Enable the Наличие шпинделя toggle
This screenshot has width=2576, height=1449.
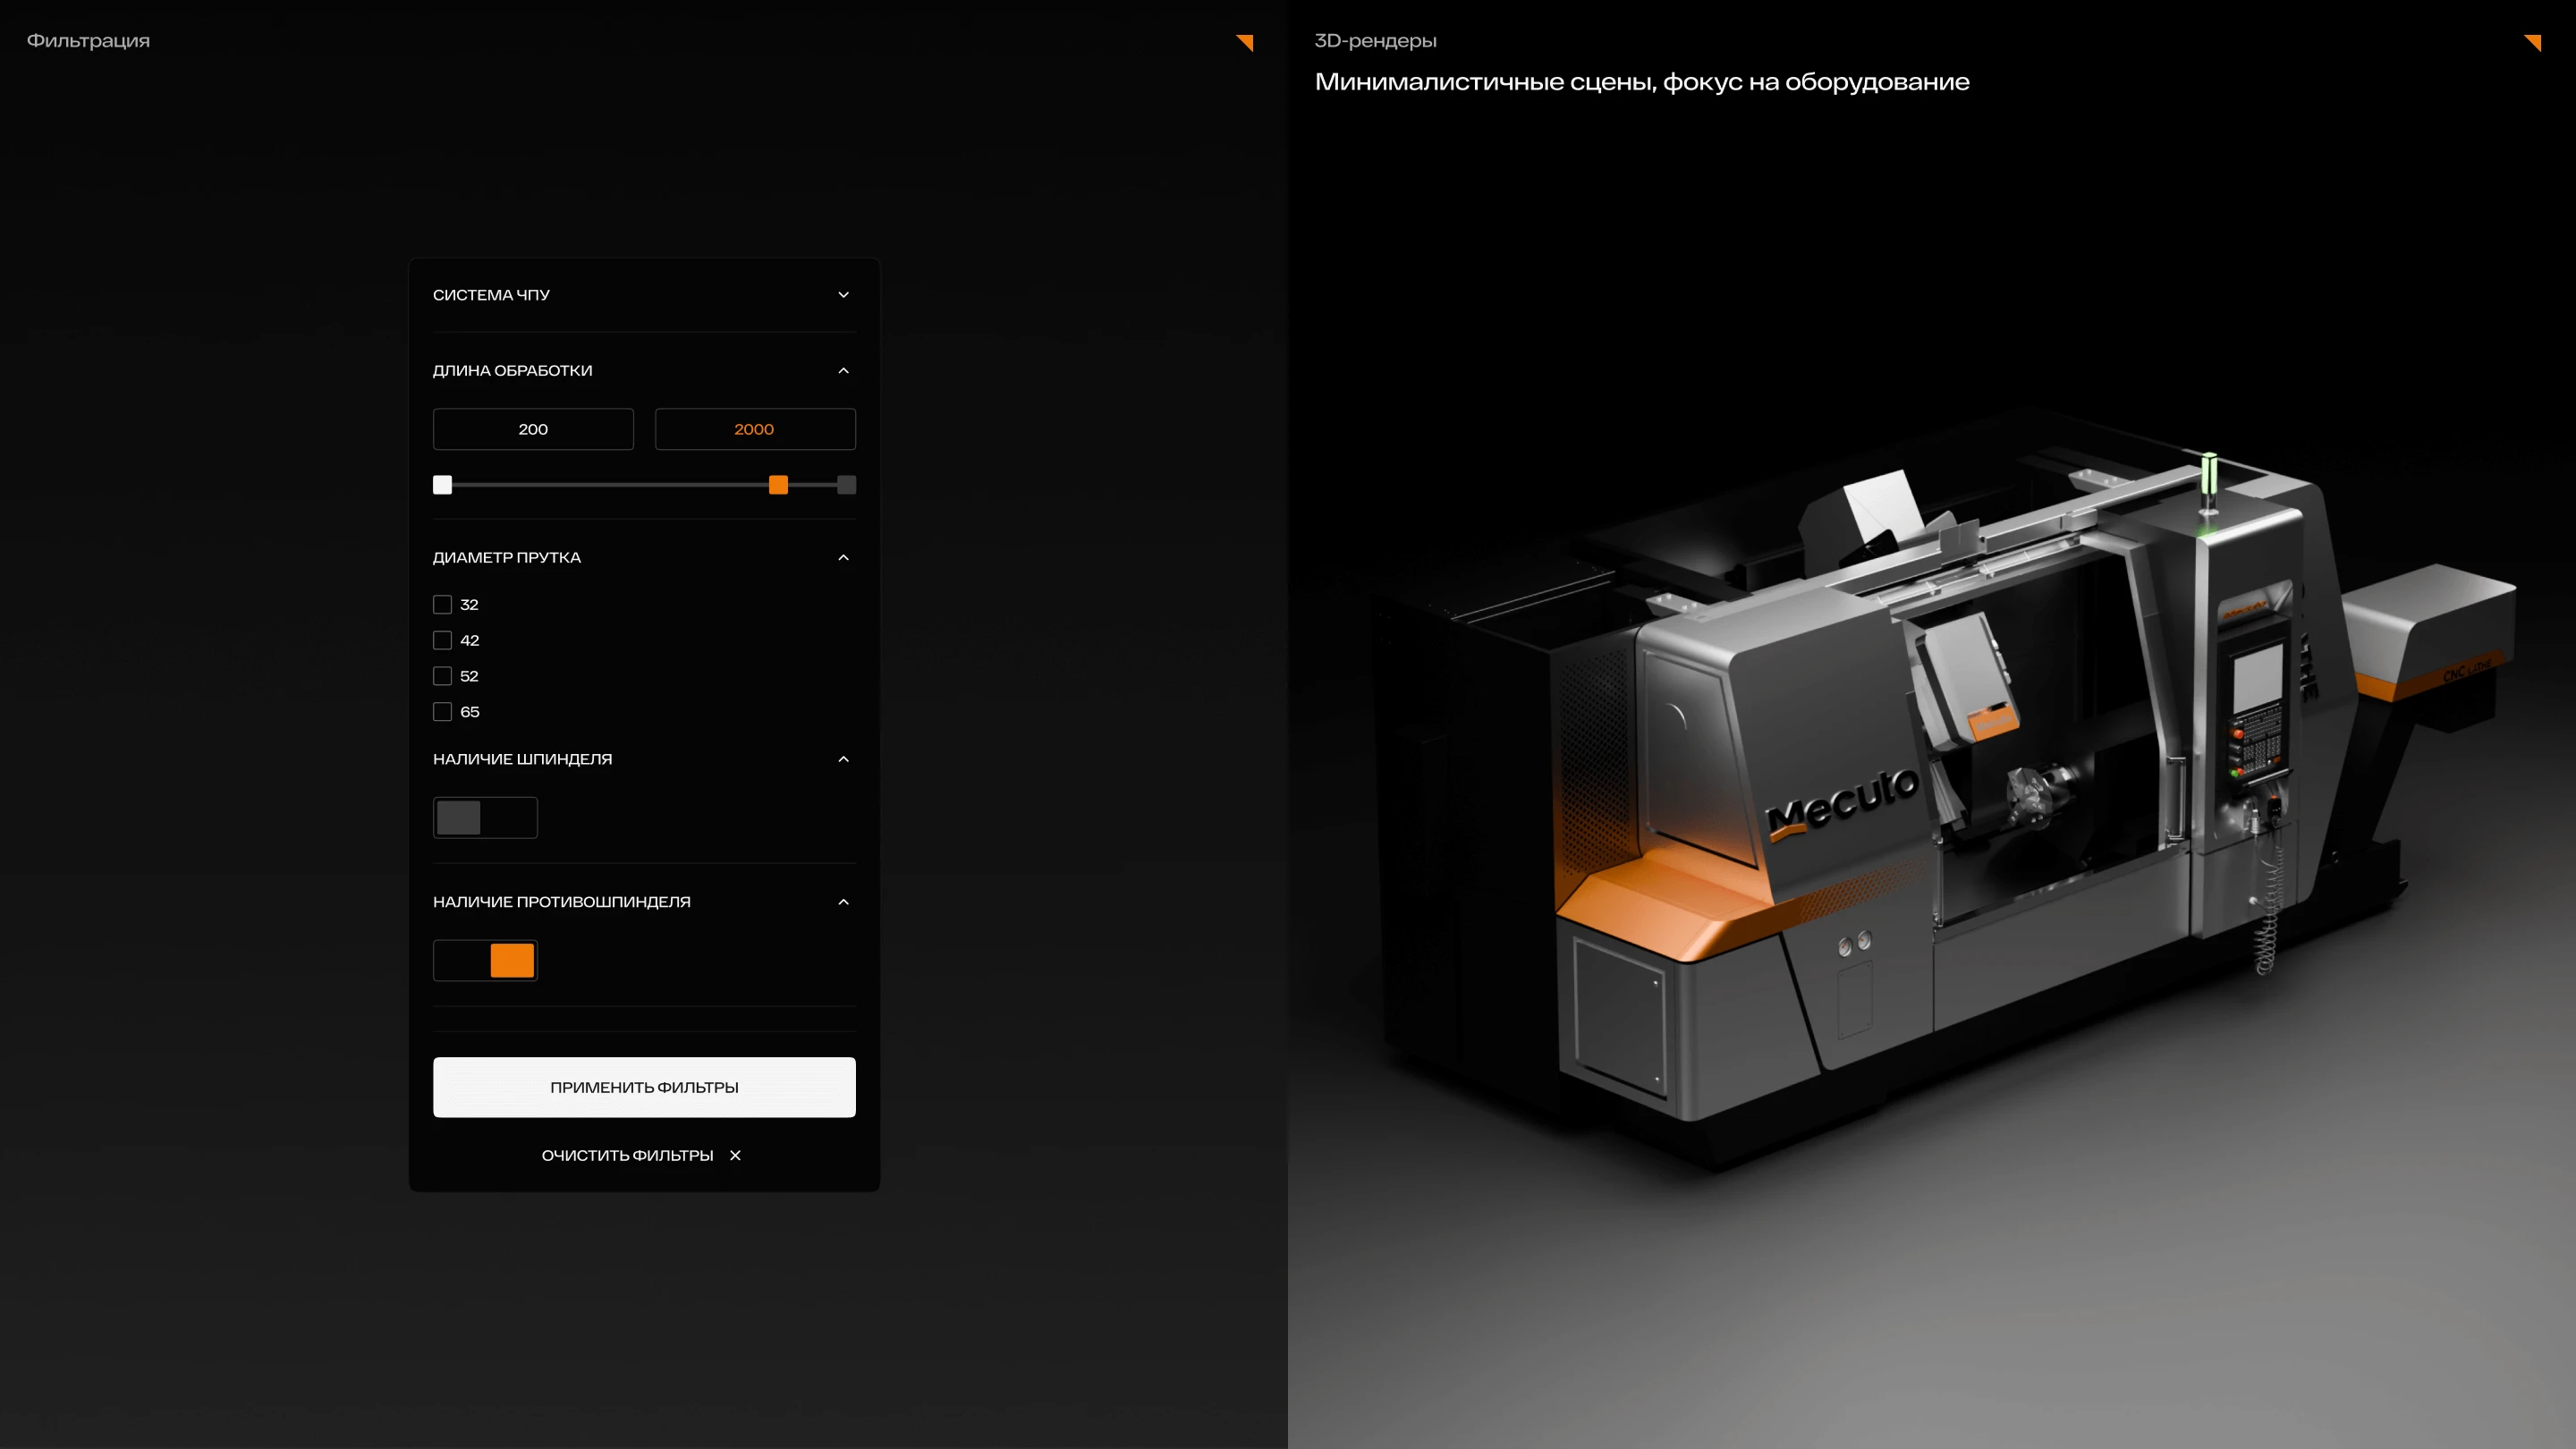(x=485, y=818)
